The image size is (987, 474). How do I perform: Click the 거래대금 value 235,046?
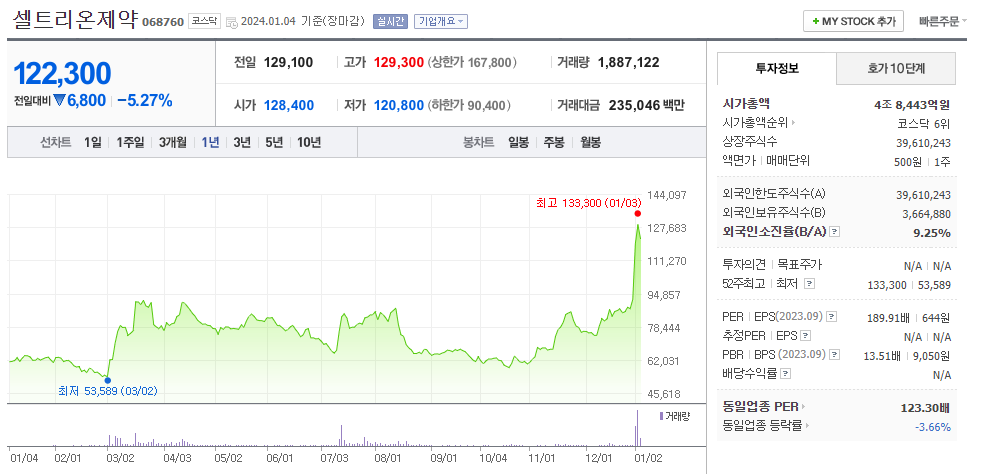coord(634,105)
